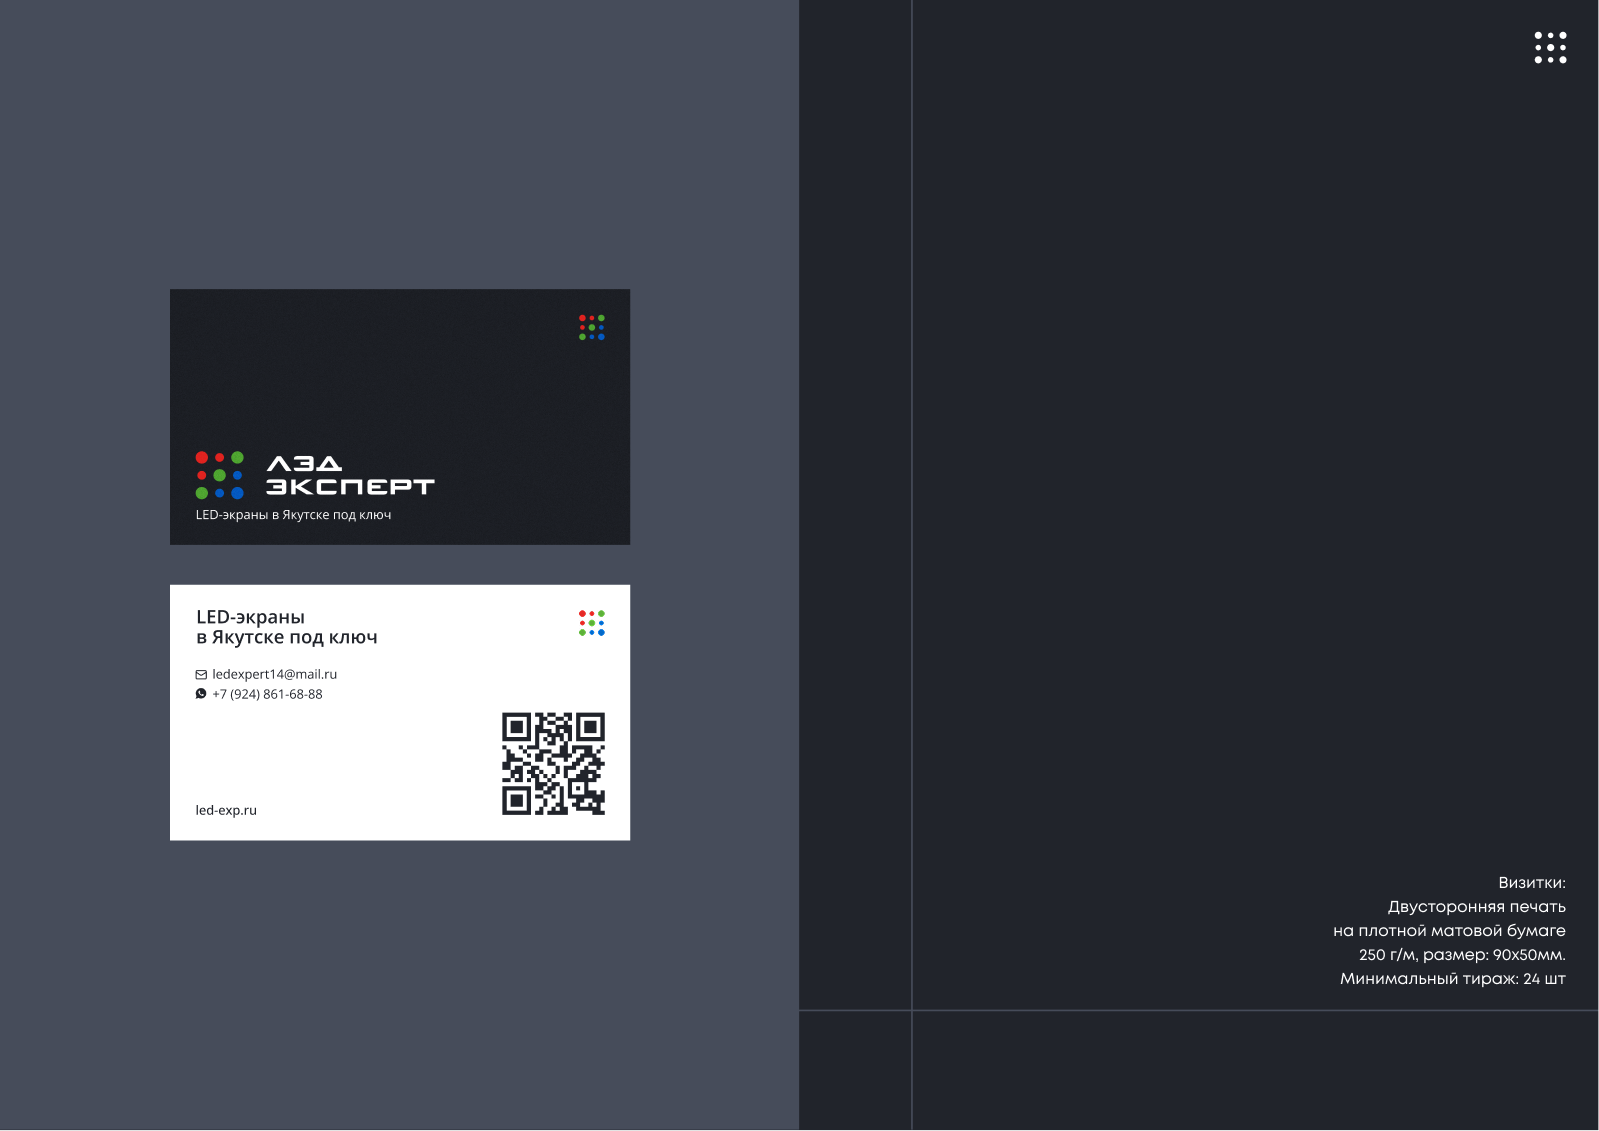Image resolution: width=1599 pixels, height=1131 pixels.
Task: Click the WhatsApp icon before phone number
Action: click(201, 694)
